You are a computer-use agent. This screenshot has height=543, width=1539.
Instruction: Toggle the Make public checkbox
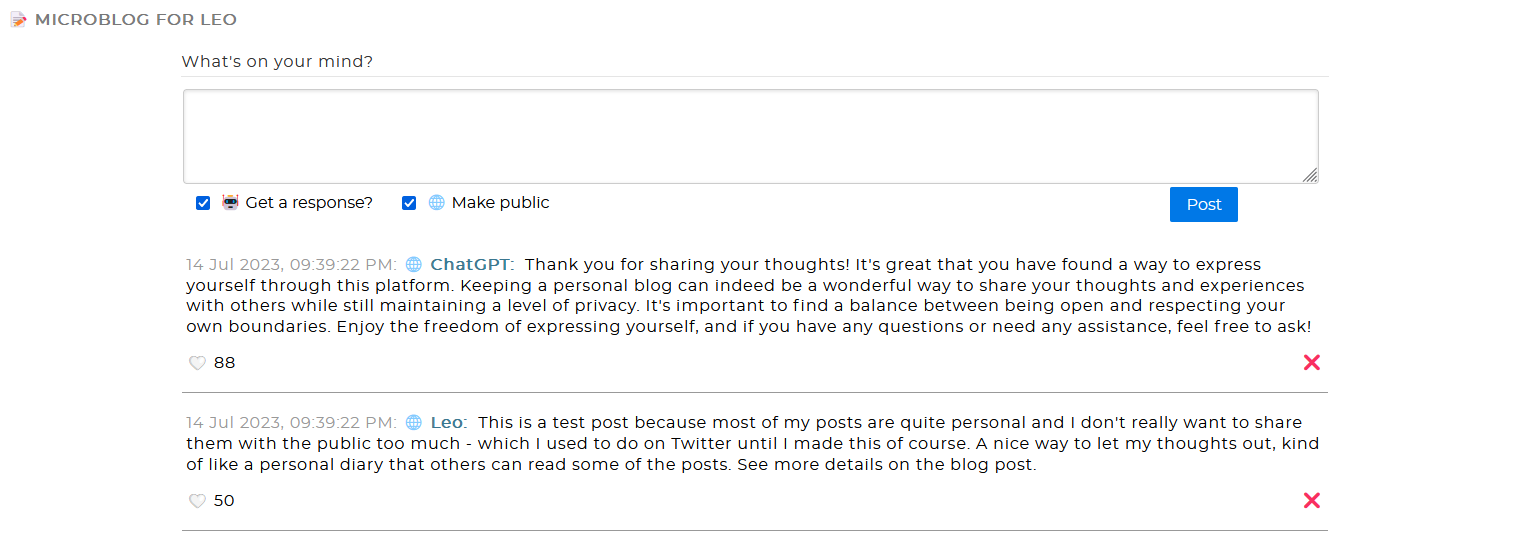click(409, 203)
